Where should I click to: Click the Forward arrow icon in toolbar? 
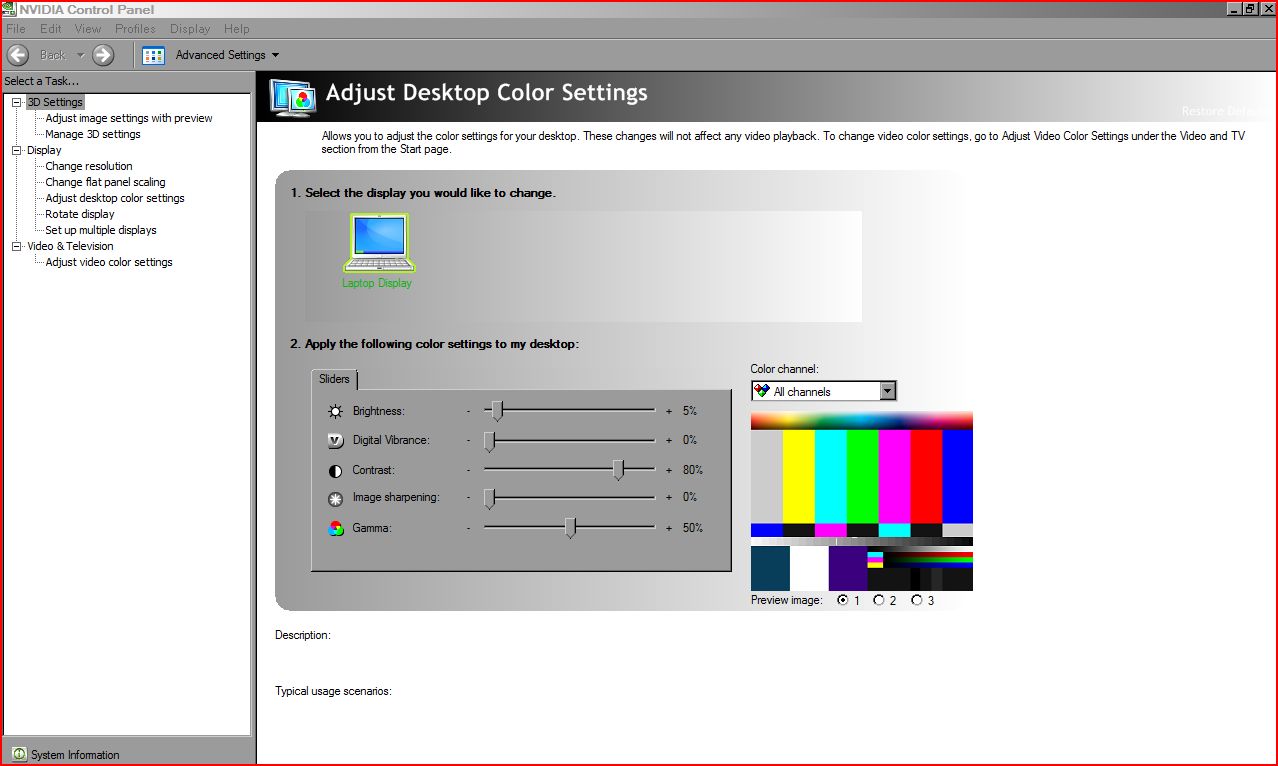click(x=103, y=55)
